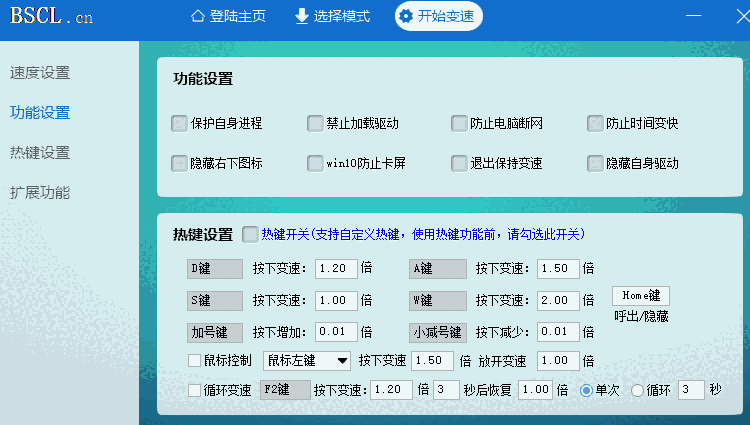Click 按下增加 value field 0.01
The height and width of the screenshot is (425, 750).
point(336,332)
